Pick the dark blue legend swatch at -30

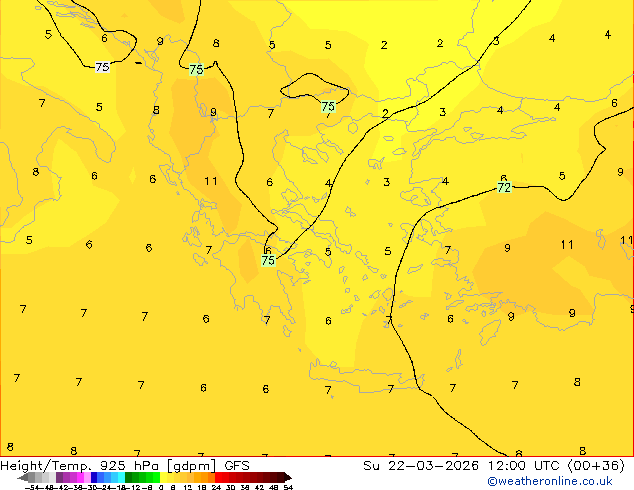pyautogui.click(x=94, y=477)
